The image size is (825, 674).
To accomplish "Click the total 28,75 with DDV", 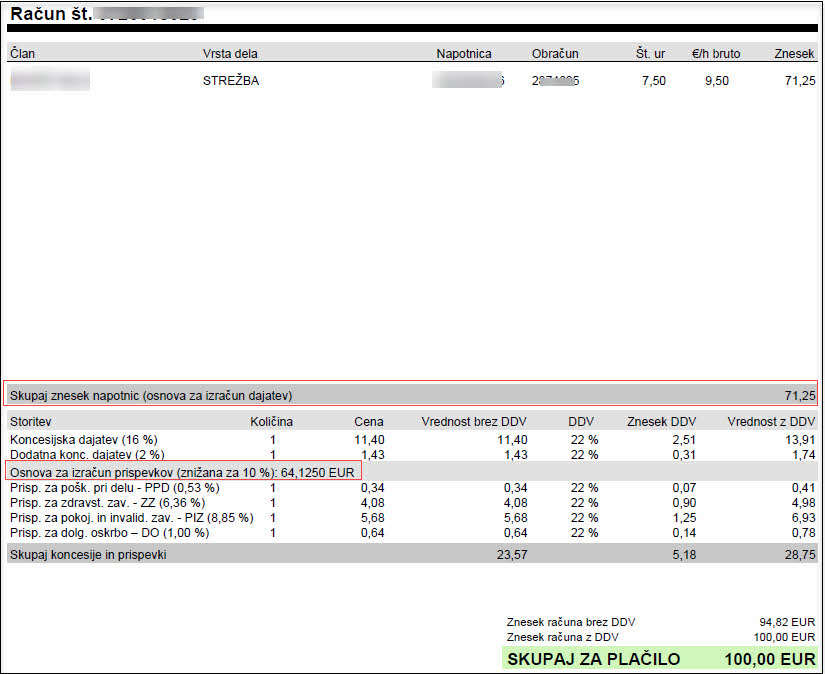I will [x=800, y=555].
